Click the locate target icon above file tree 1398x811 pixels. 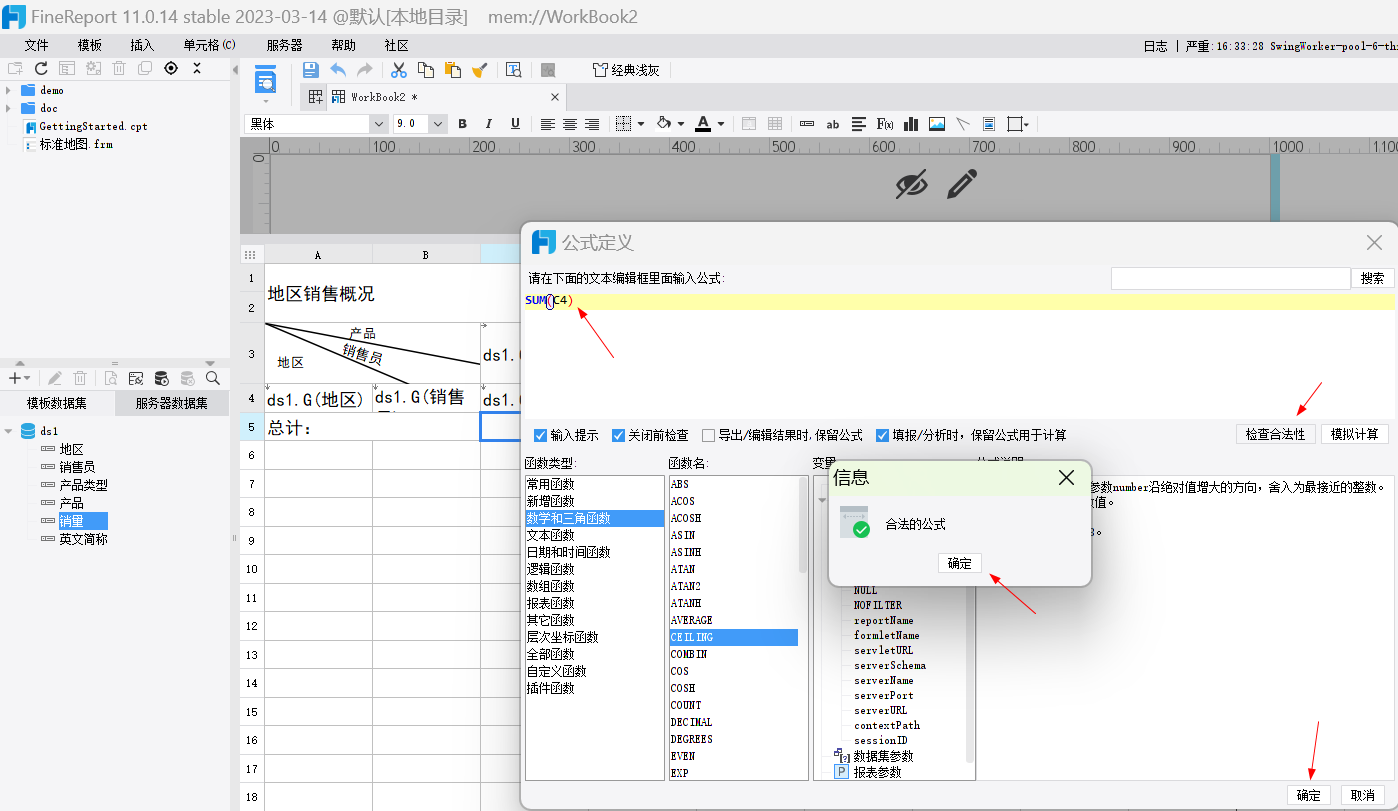(171, 68)
